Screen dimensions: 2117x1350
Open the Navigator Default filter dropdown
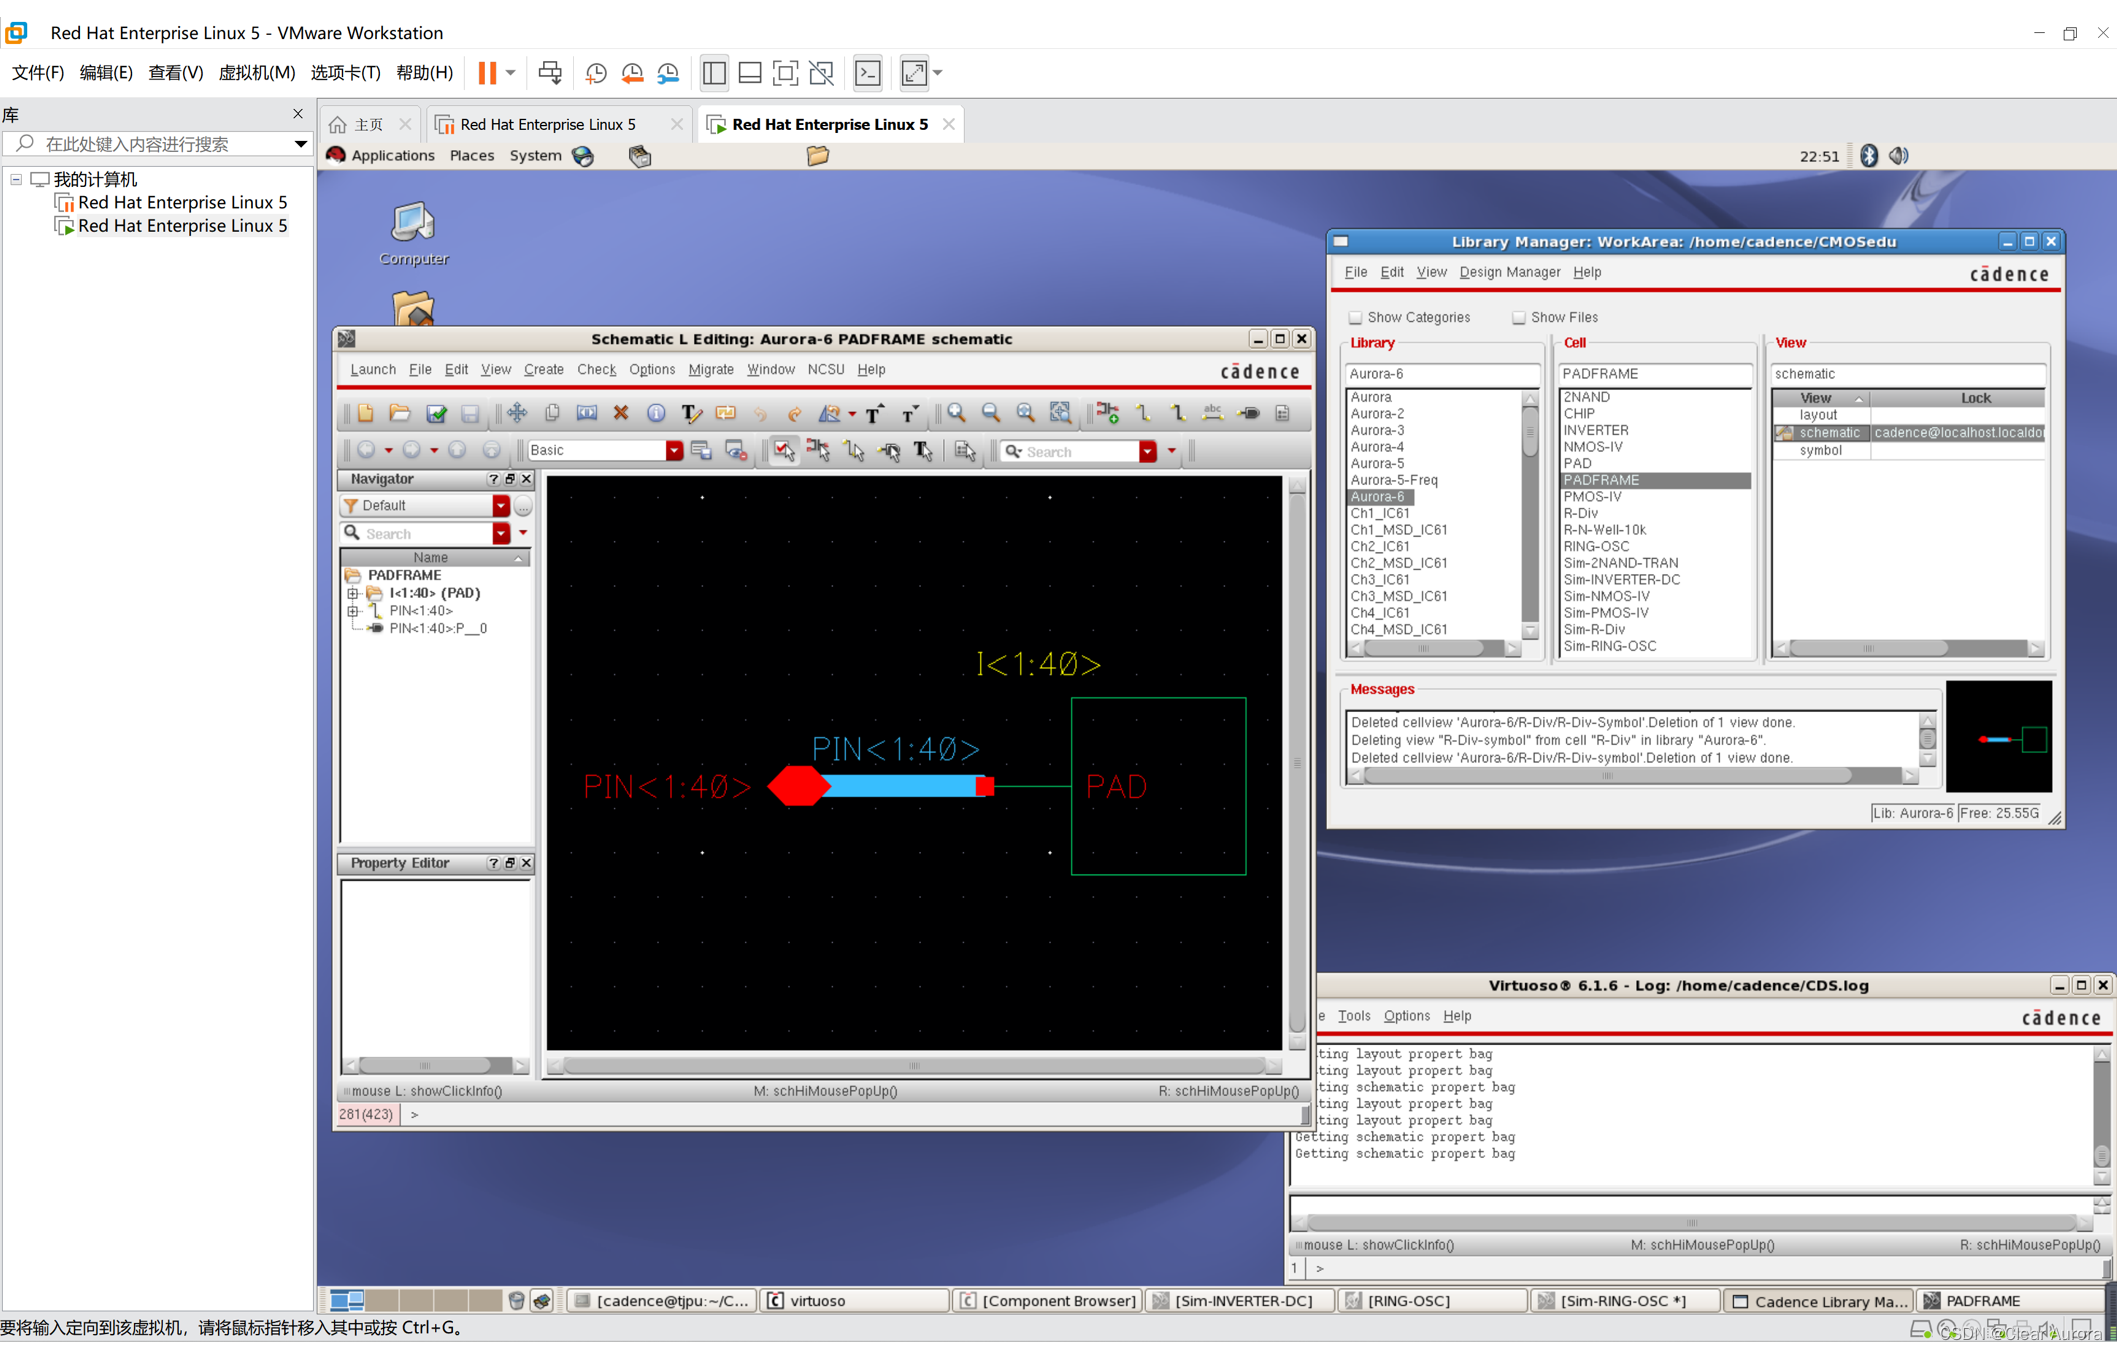(501, 506)
